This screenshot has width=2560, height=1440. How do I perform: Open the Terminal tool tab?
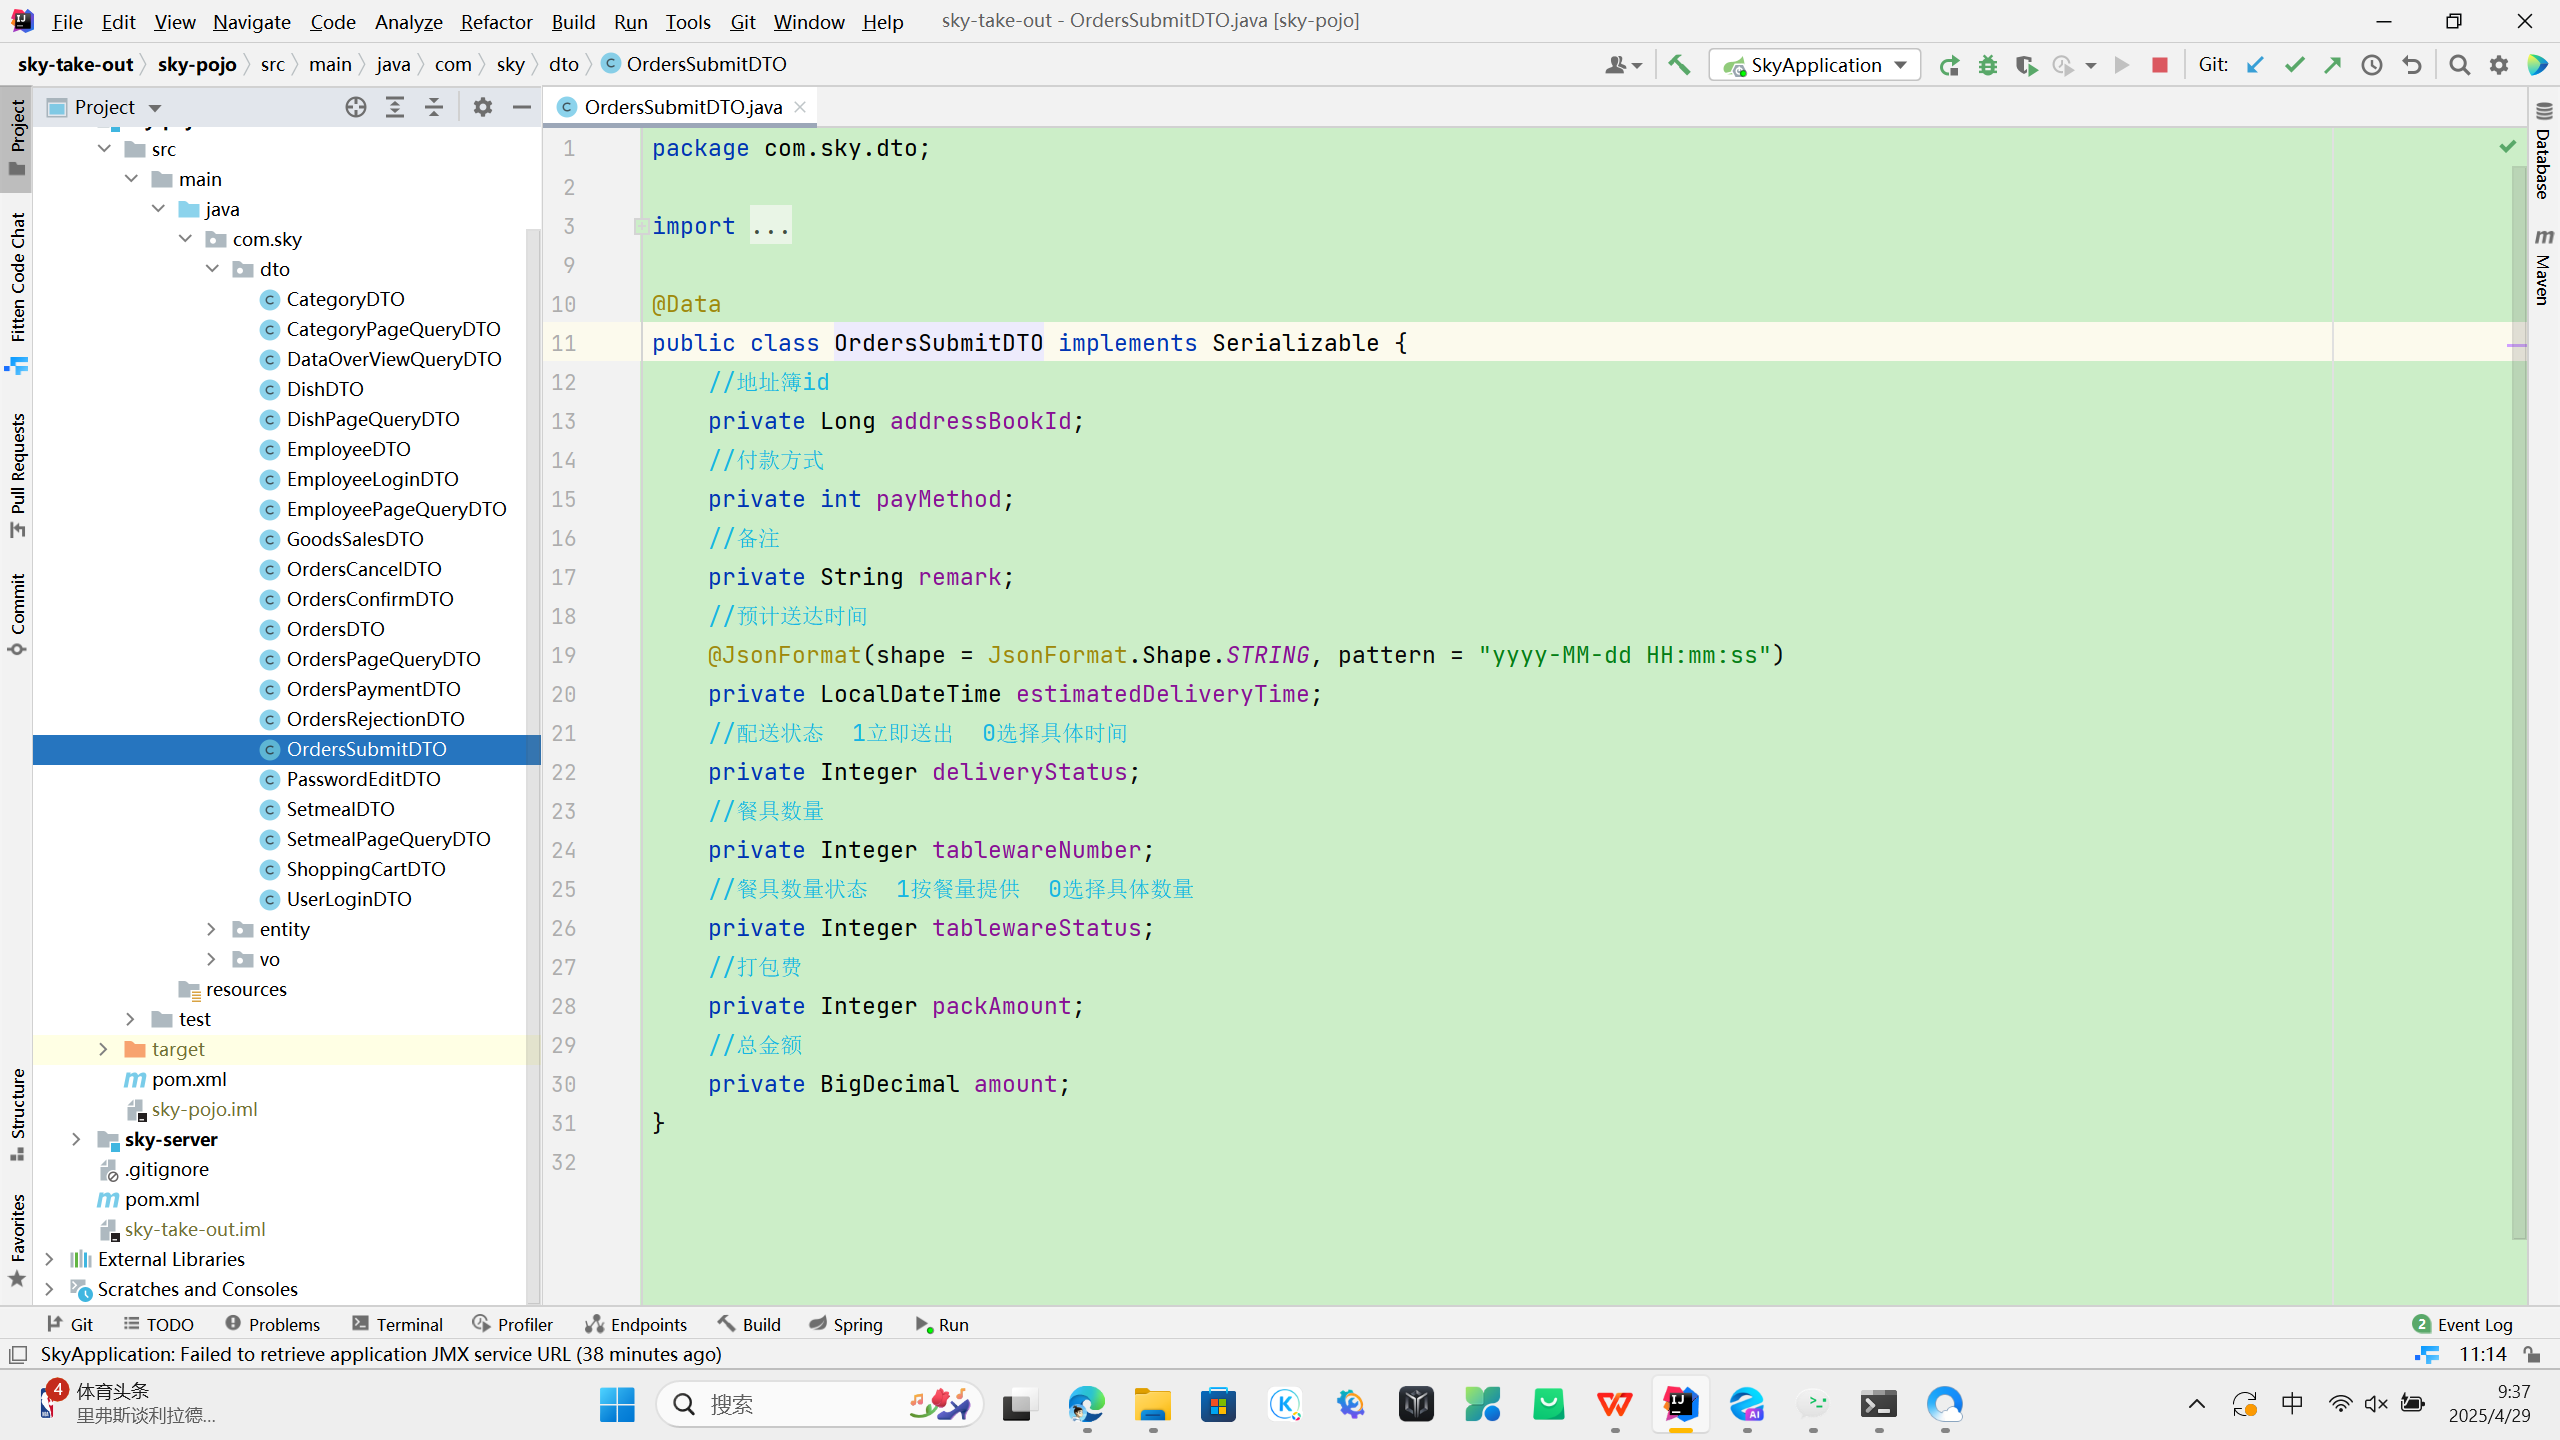coord(398,1324)
